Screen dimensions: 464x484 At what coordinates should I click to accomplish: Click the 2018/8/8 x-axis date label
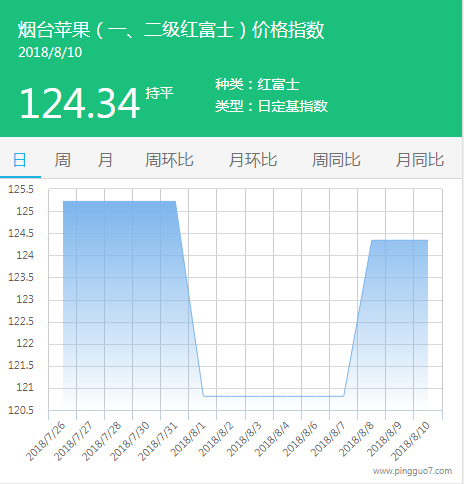(356, 439)
